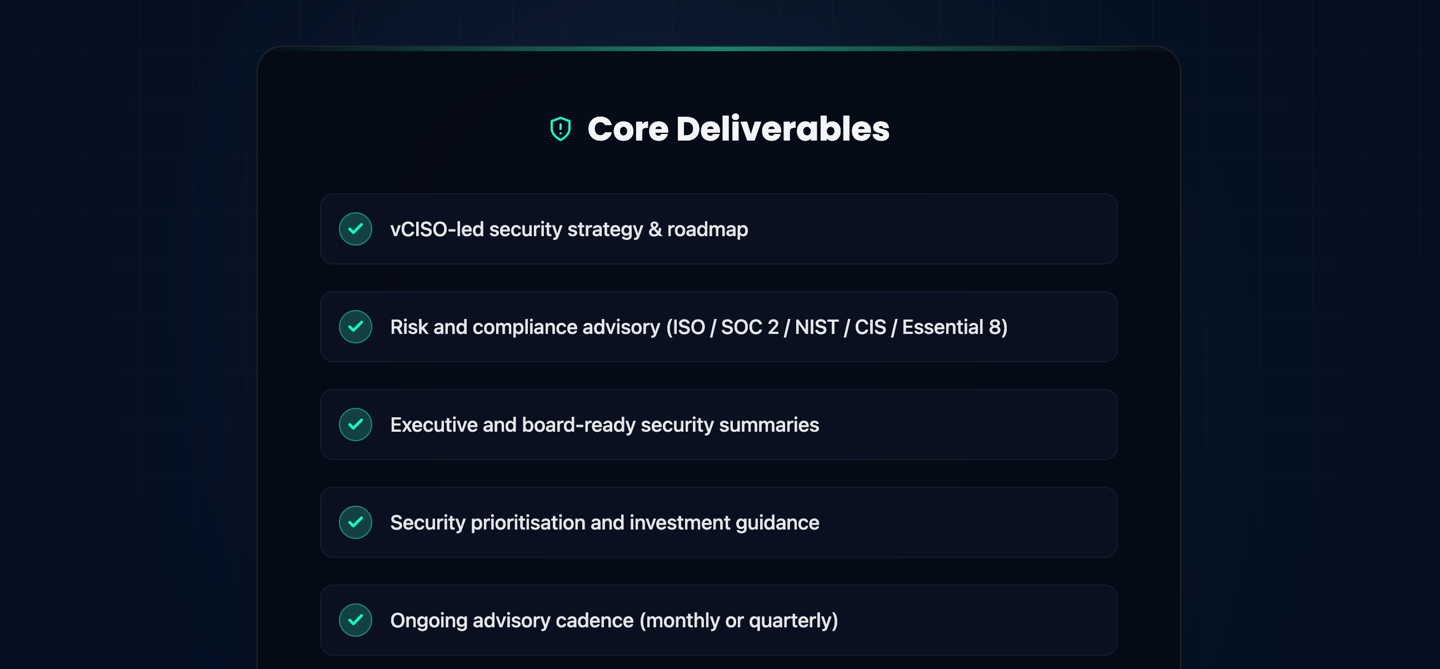1440x669 pixels.
Task: Click Executive and board-ready security summaries text
Action: click(x=604, y=425)
